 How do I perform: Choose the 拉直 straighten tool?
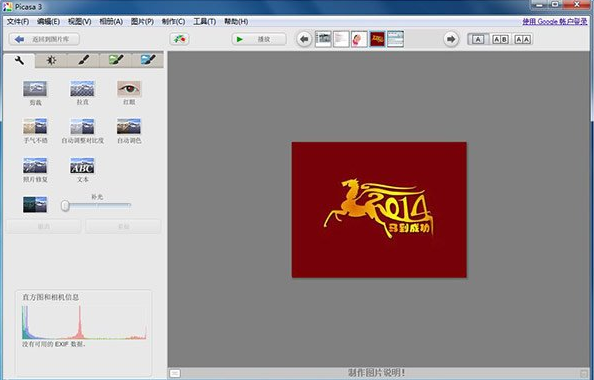tap(82, 89)
